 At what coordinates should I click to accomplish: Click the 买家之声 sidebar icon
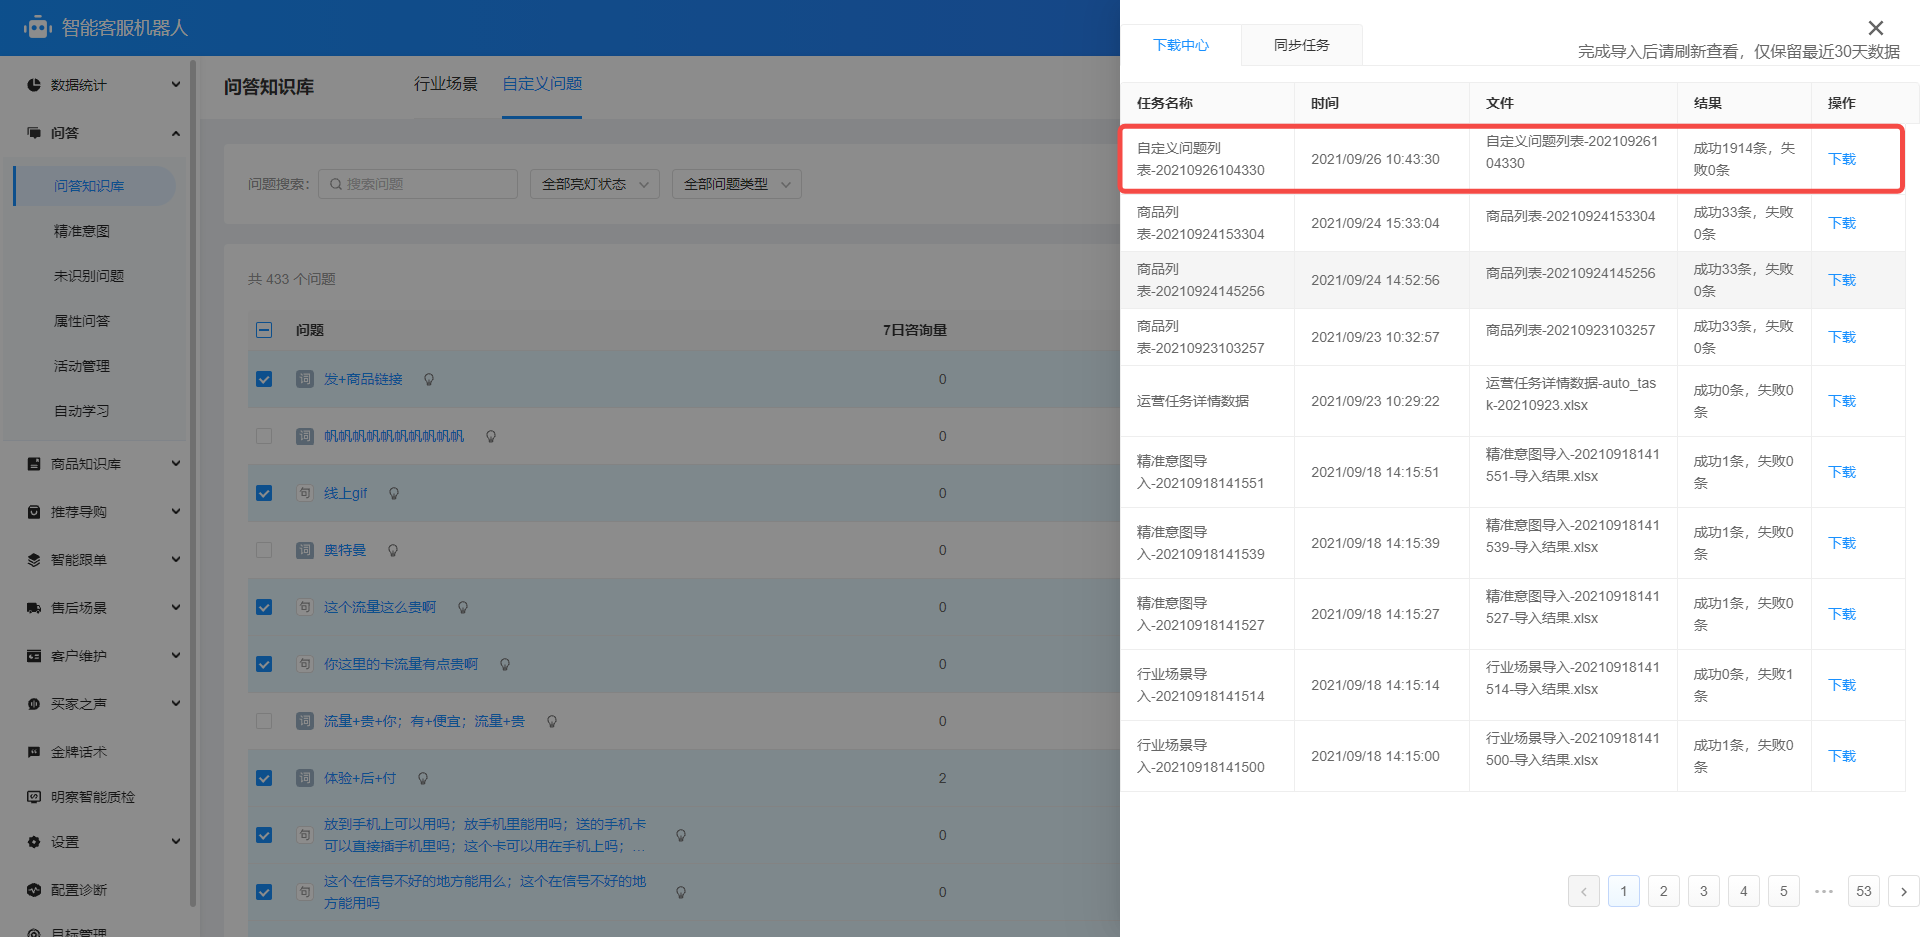[x=34, y=704]
